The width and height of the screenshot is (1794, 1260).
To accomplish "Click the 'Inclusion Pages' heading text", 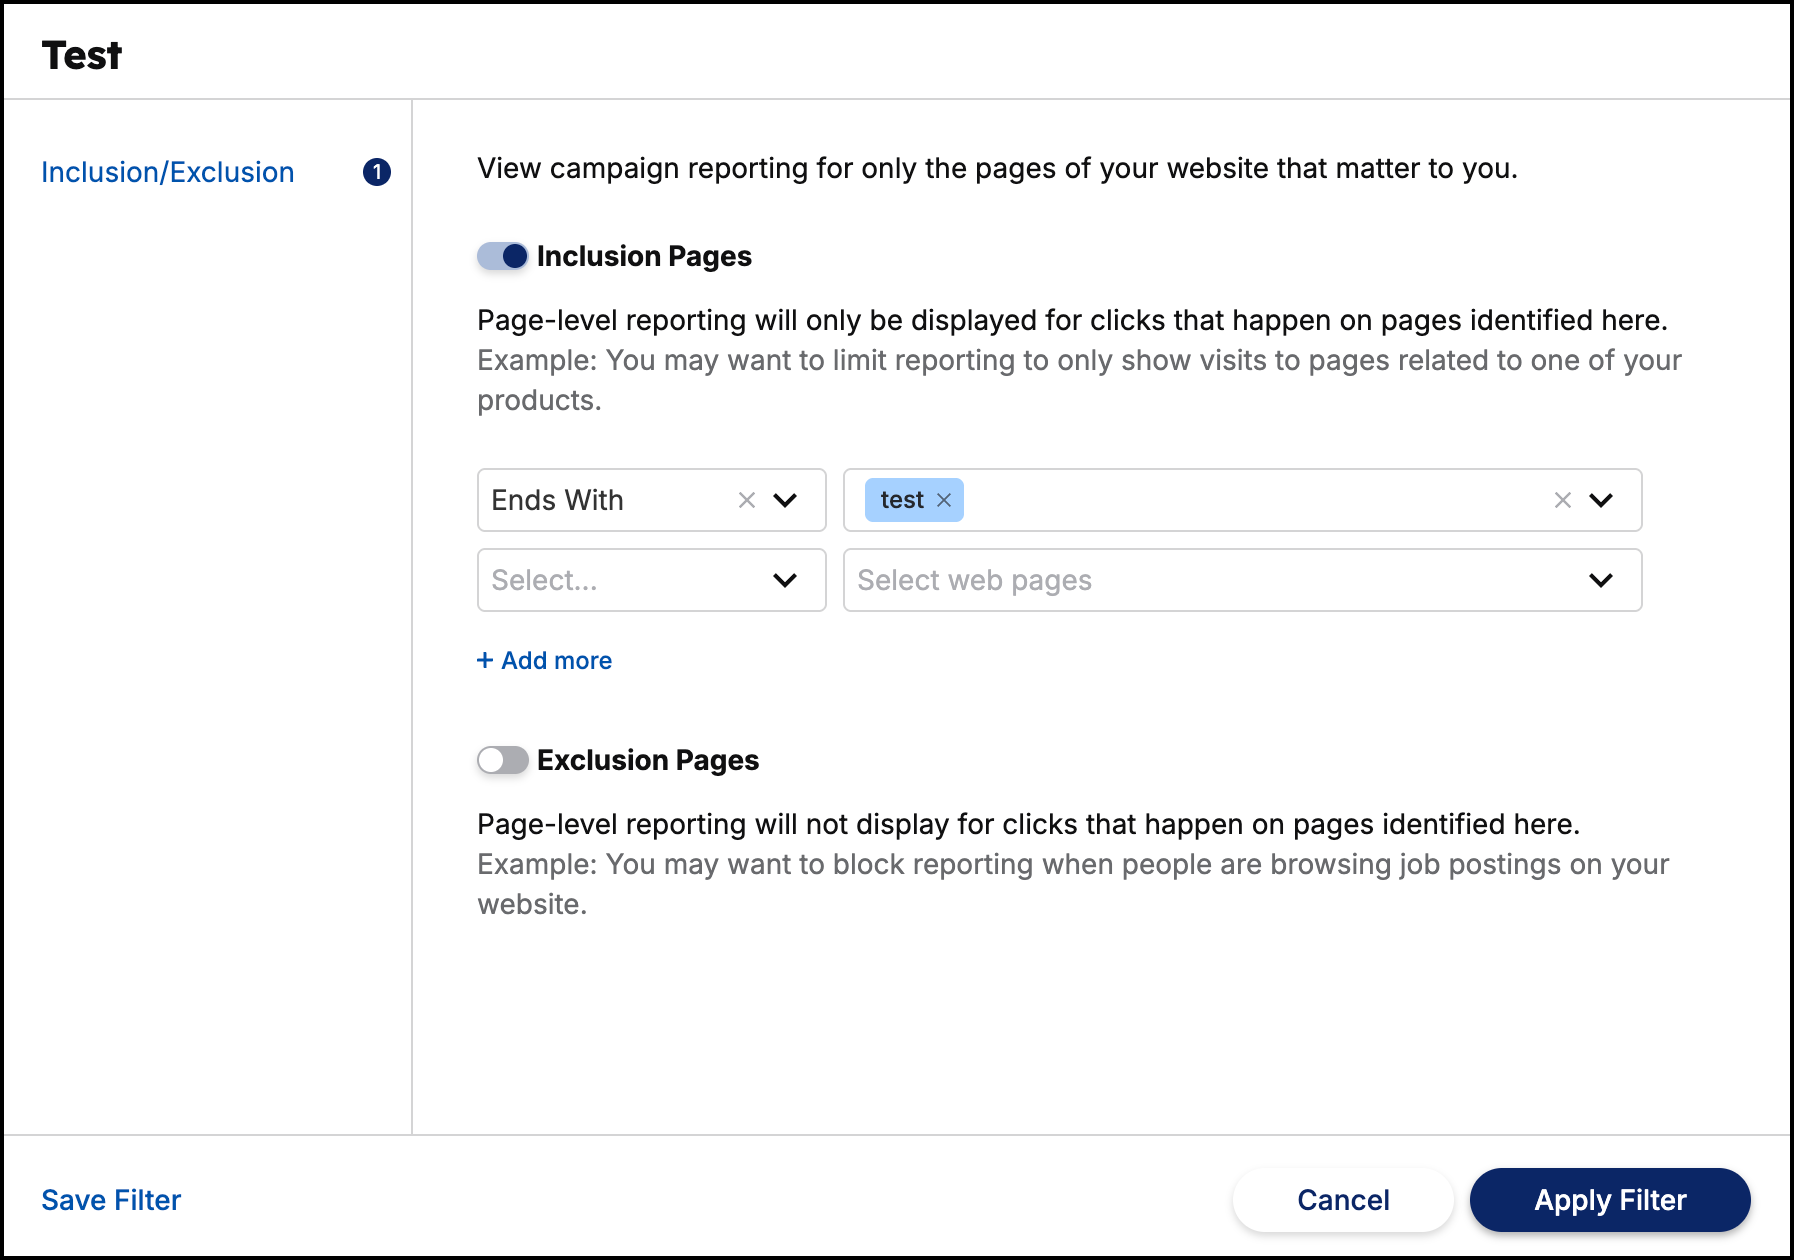I will 644,256.
